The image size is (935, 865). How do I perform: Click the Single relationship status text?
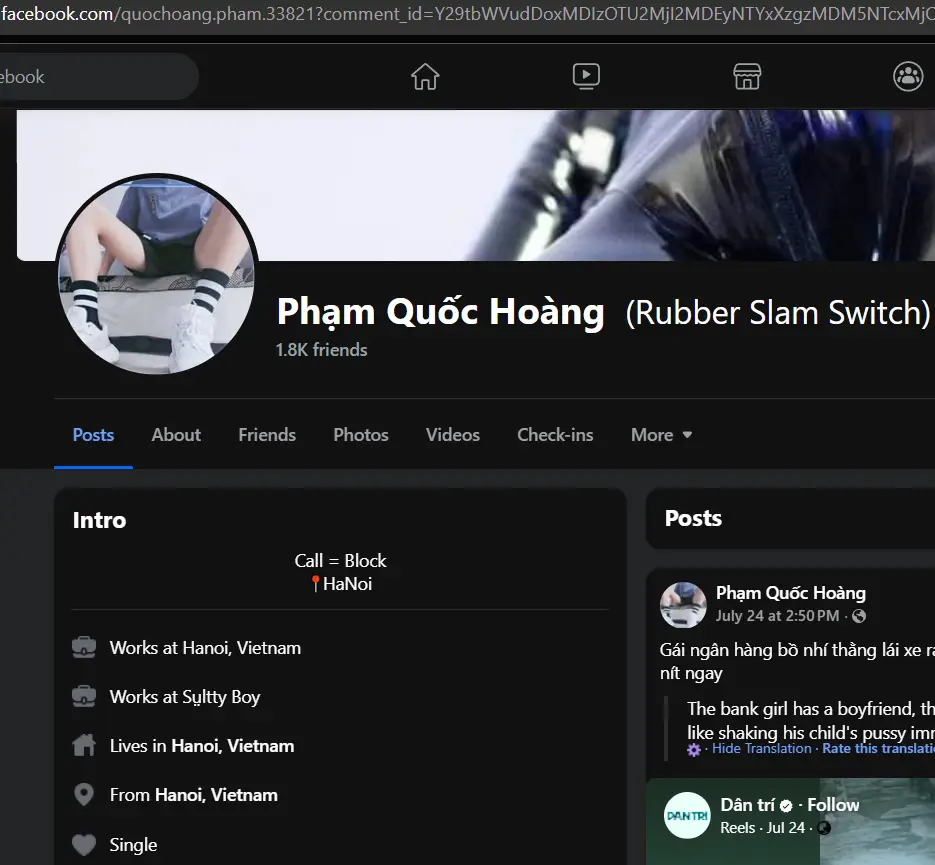[x=134, y=845]
